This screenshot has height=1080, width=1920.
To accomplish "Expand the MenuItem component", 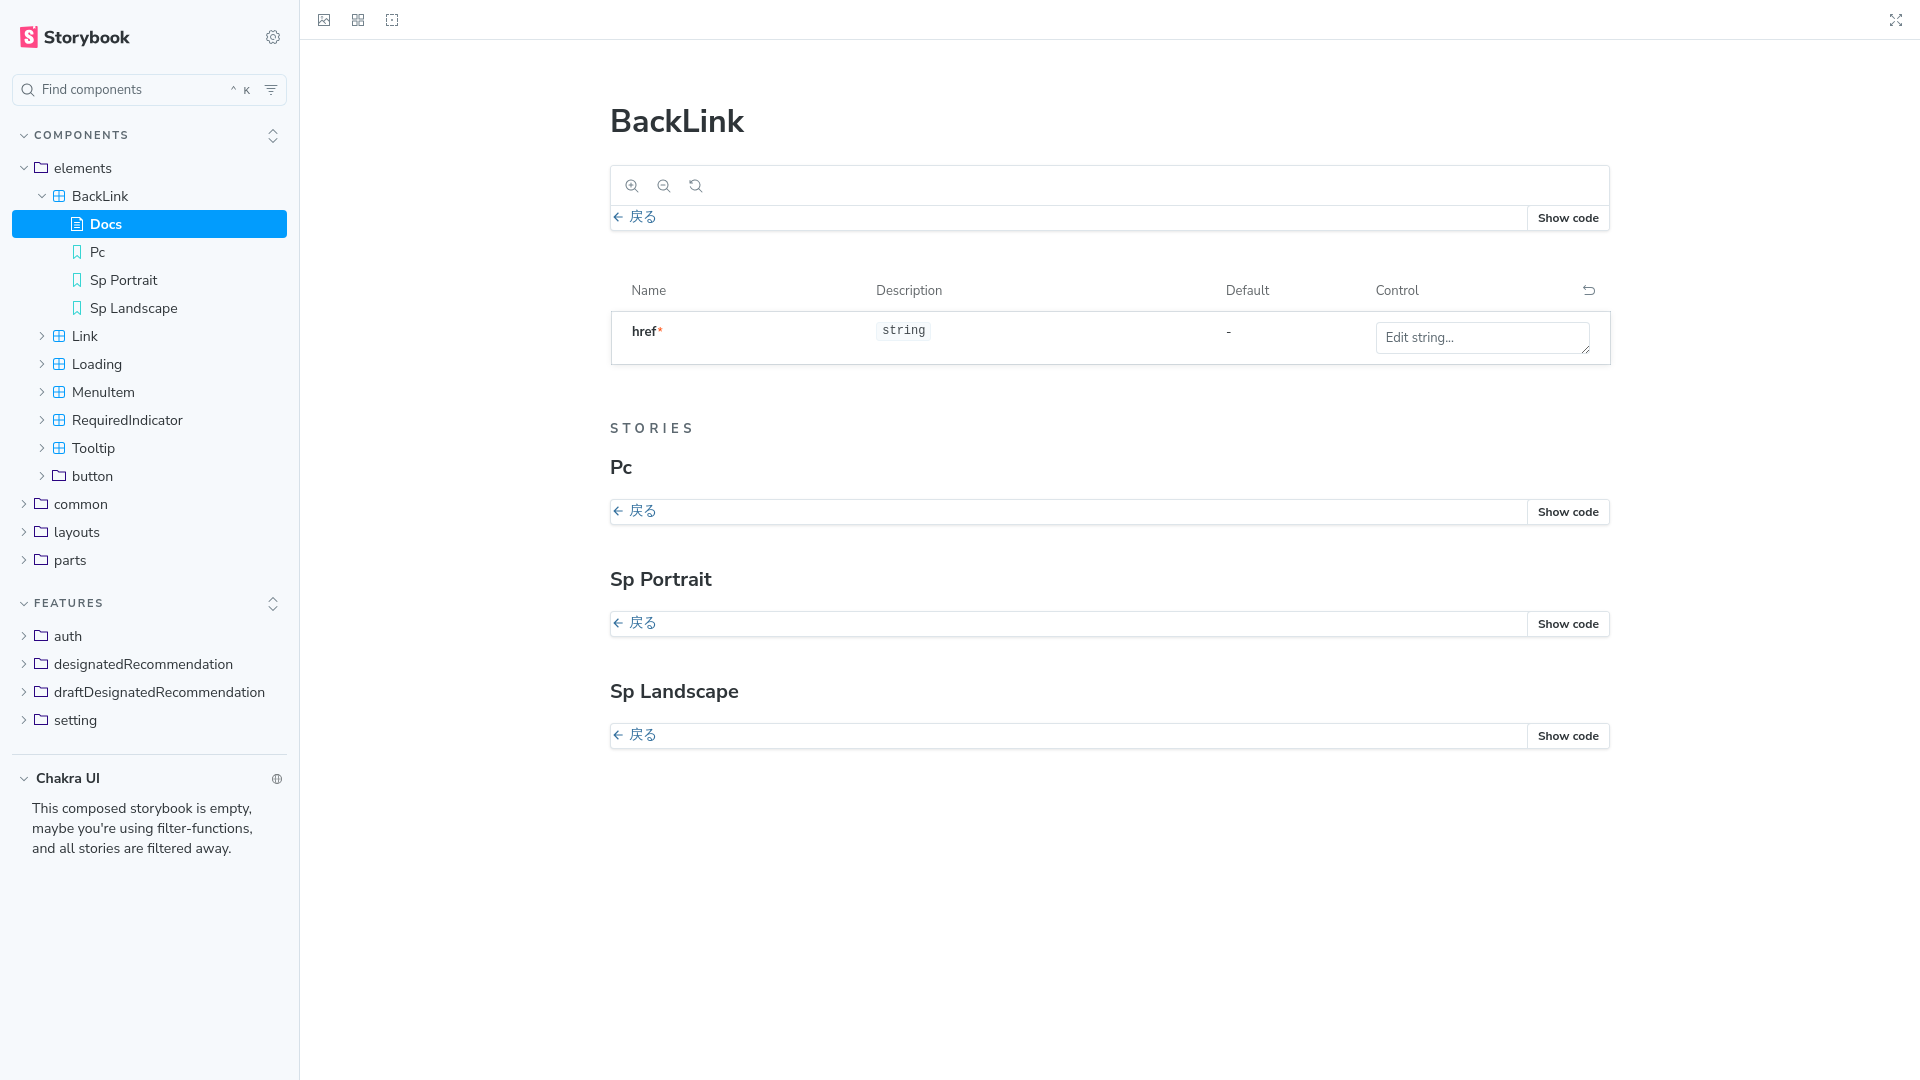I will coord(149,392).
